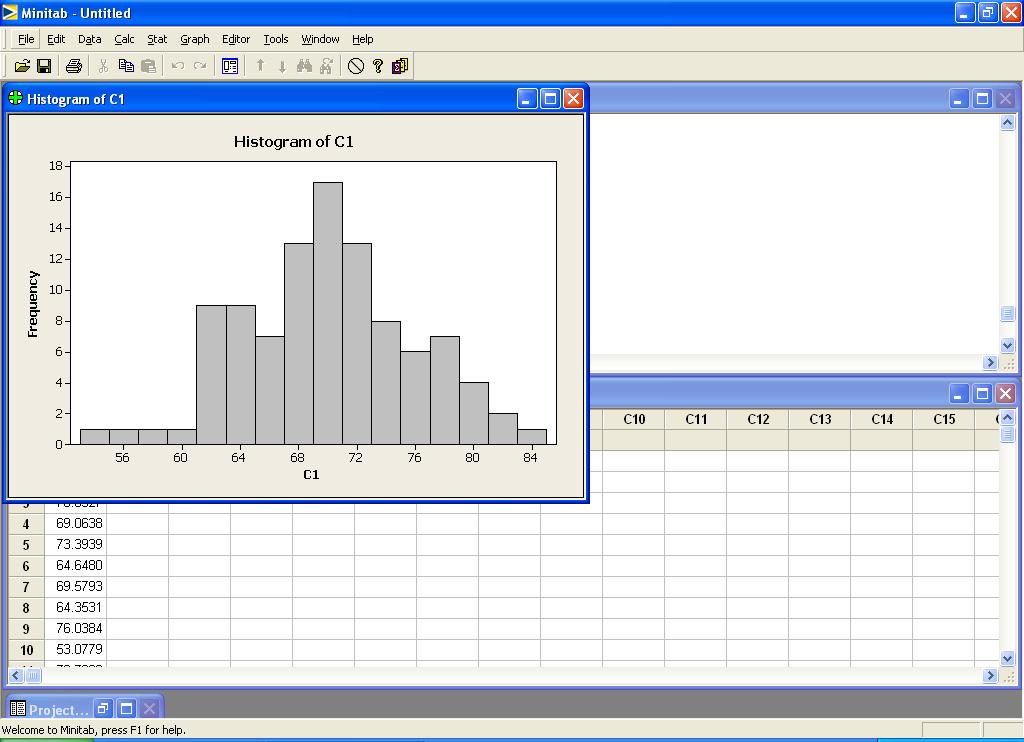Restore the minimized Project Manager window
This screenshot has height=742, width=1024.
tap(104, 709)
